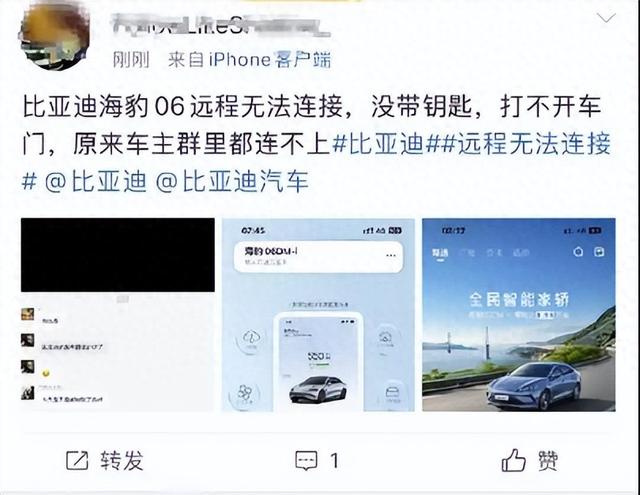Image resolution: width=640 pixels, height=495 pixels.
Task: Tap the comment count number 1
Action: pos(334,461)
